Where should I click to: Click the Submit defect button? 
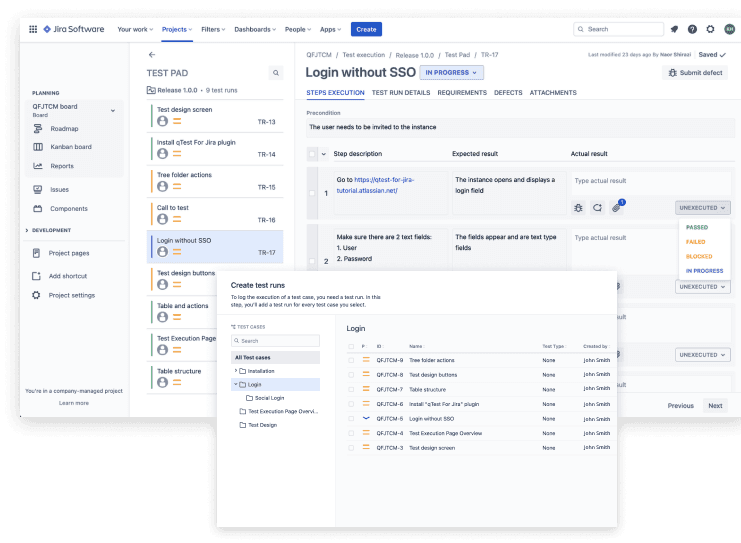tap(694, 73)
